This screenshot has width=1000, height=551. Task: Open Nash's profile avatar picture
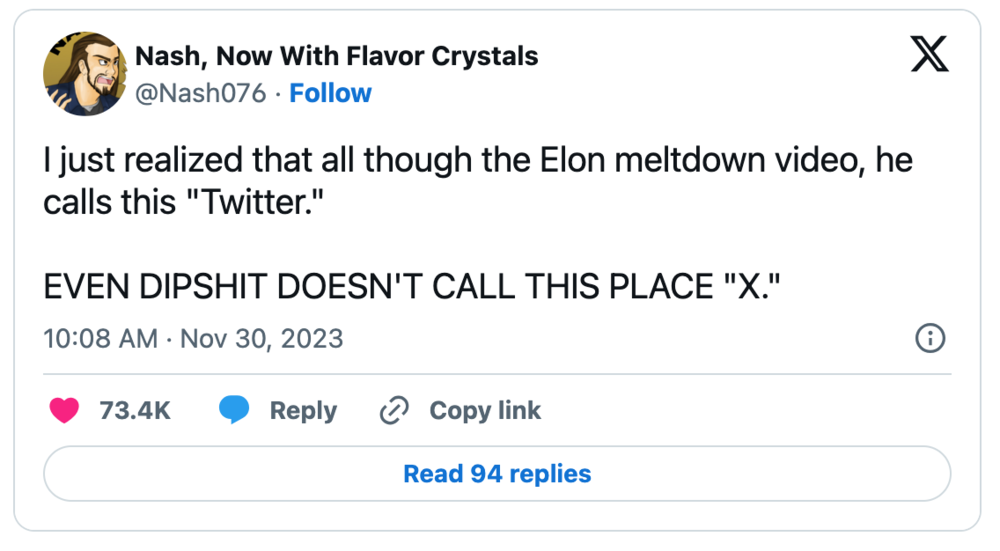pos(82,75)
